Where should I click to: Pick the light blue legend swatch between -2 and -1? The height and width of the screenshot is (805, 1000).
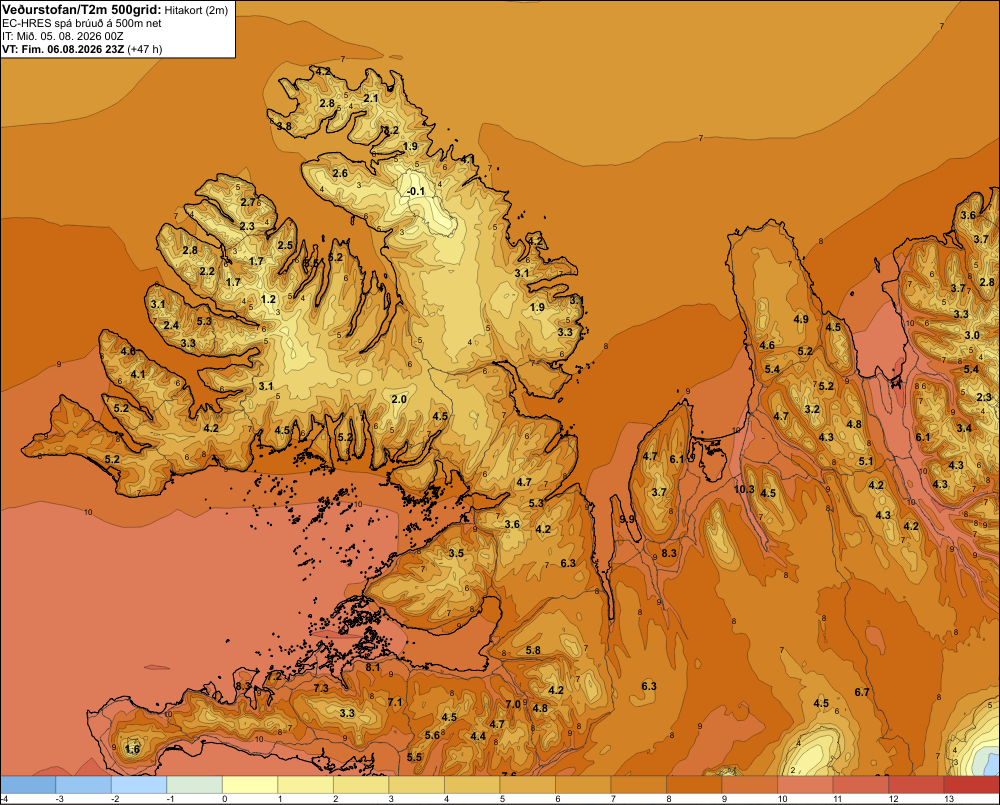(139, 785)
